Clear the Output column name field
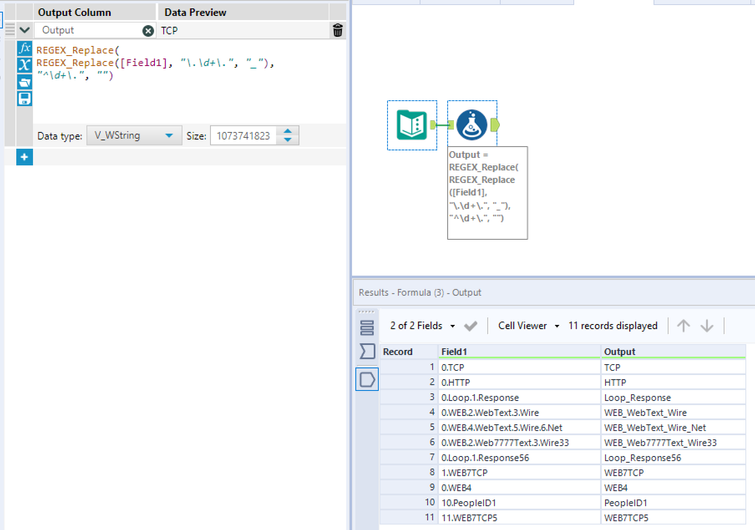The height and width of the screenshot is (530, 755). (148, 31)
